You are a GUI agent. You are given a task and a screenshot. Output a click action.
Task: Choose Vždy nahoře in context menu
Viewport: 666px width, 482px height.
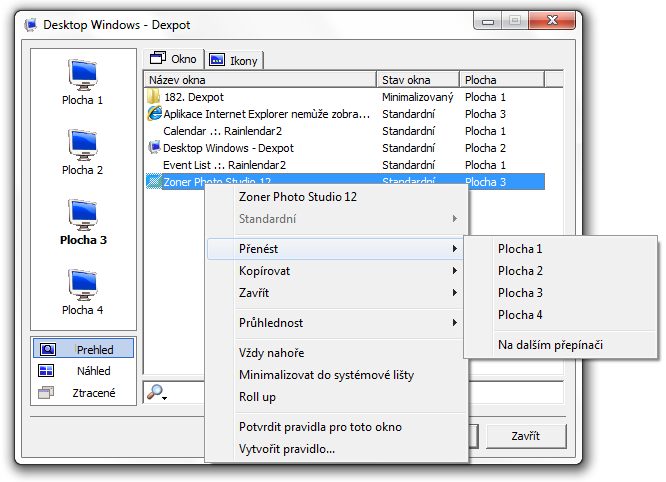(x=336, y=353)
